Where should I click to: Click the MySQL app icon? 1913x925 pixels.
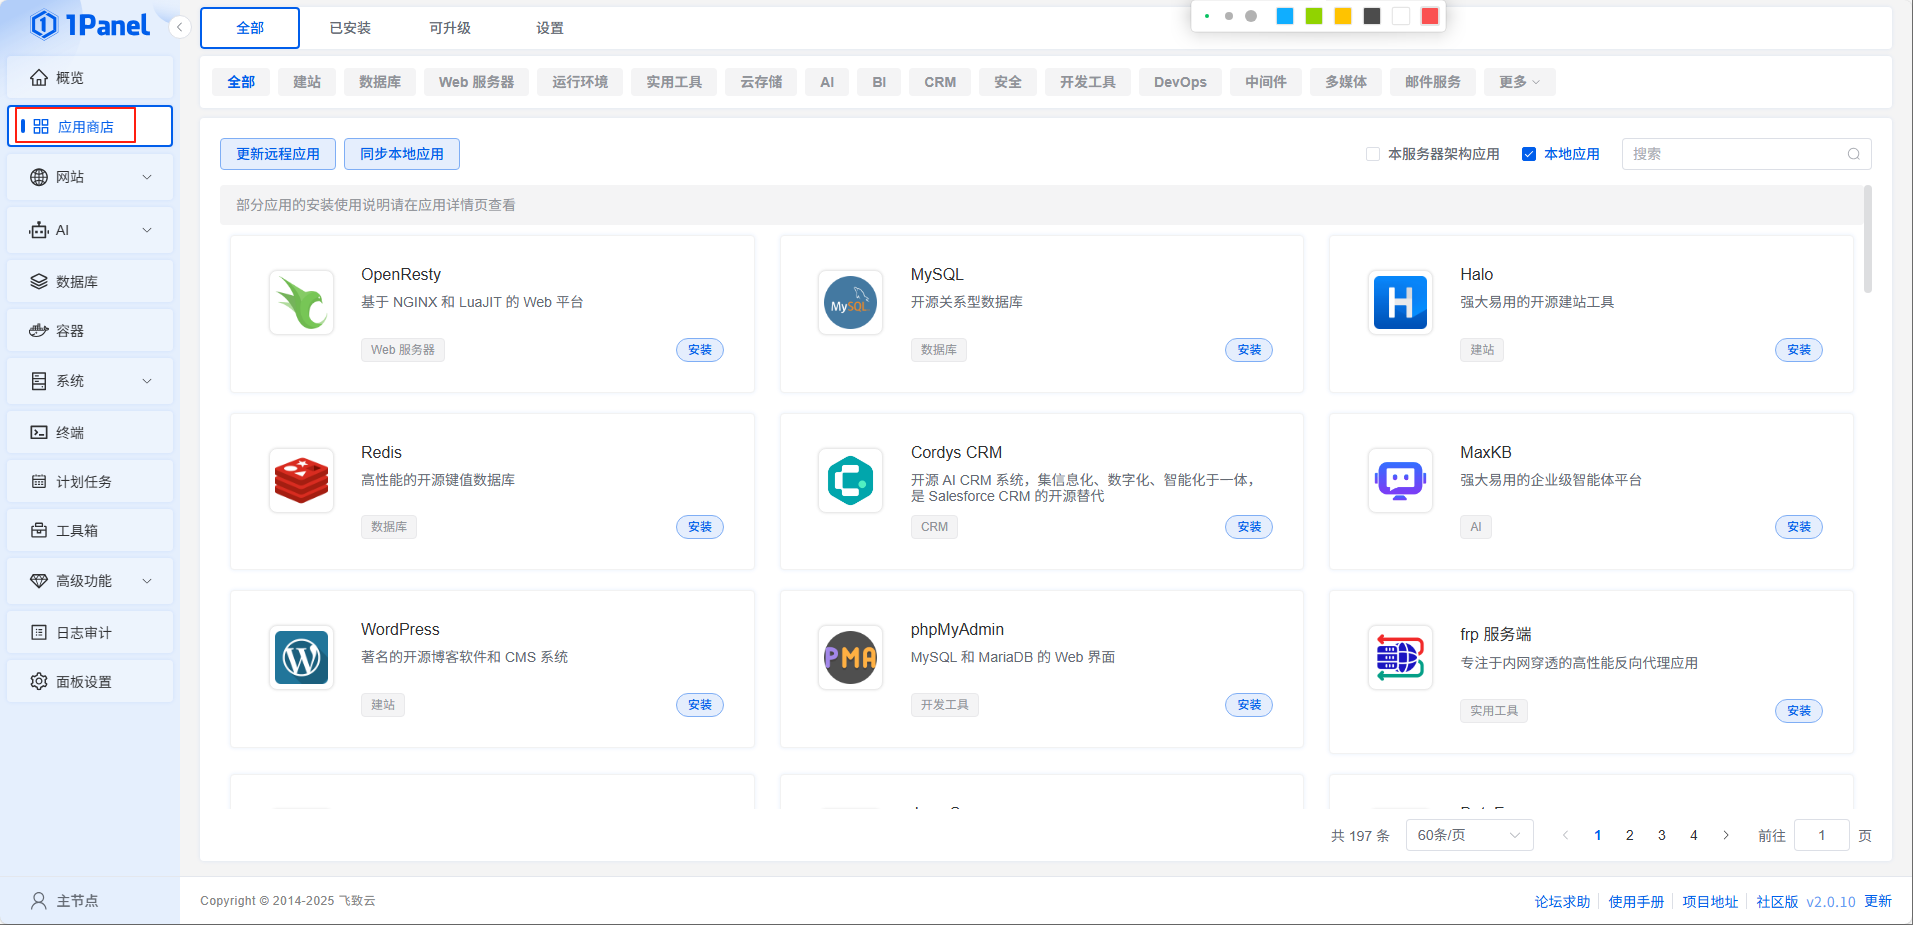(850, 302)
